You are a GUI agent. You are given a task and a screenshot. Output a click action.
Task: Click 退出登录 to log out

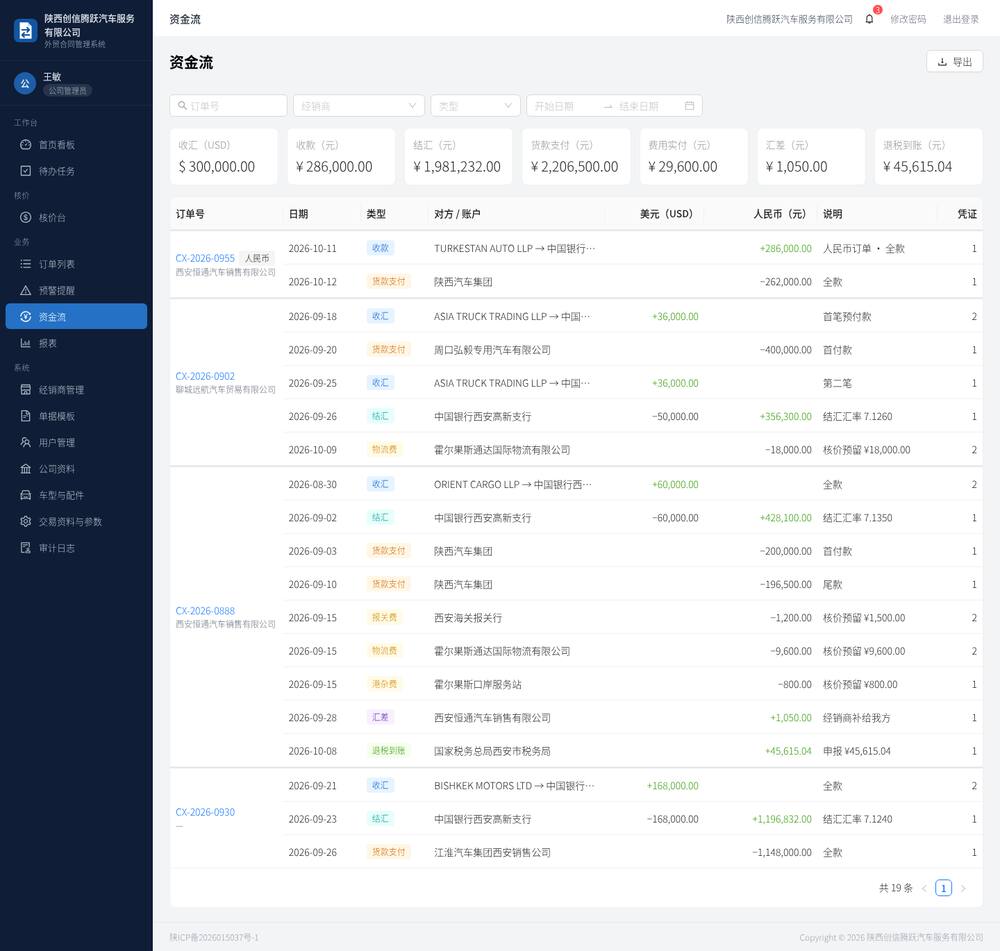(x=961, y=19)
